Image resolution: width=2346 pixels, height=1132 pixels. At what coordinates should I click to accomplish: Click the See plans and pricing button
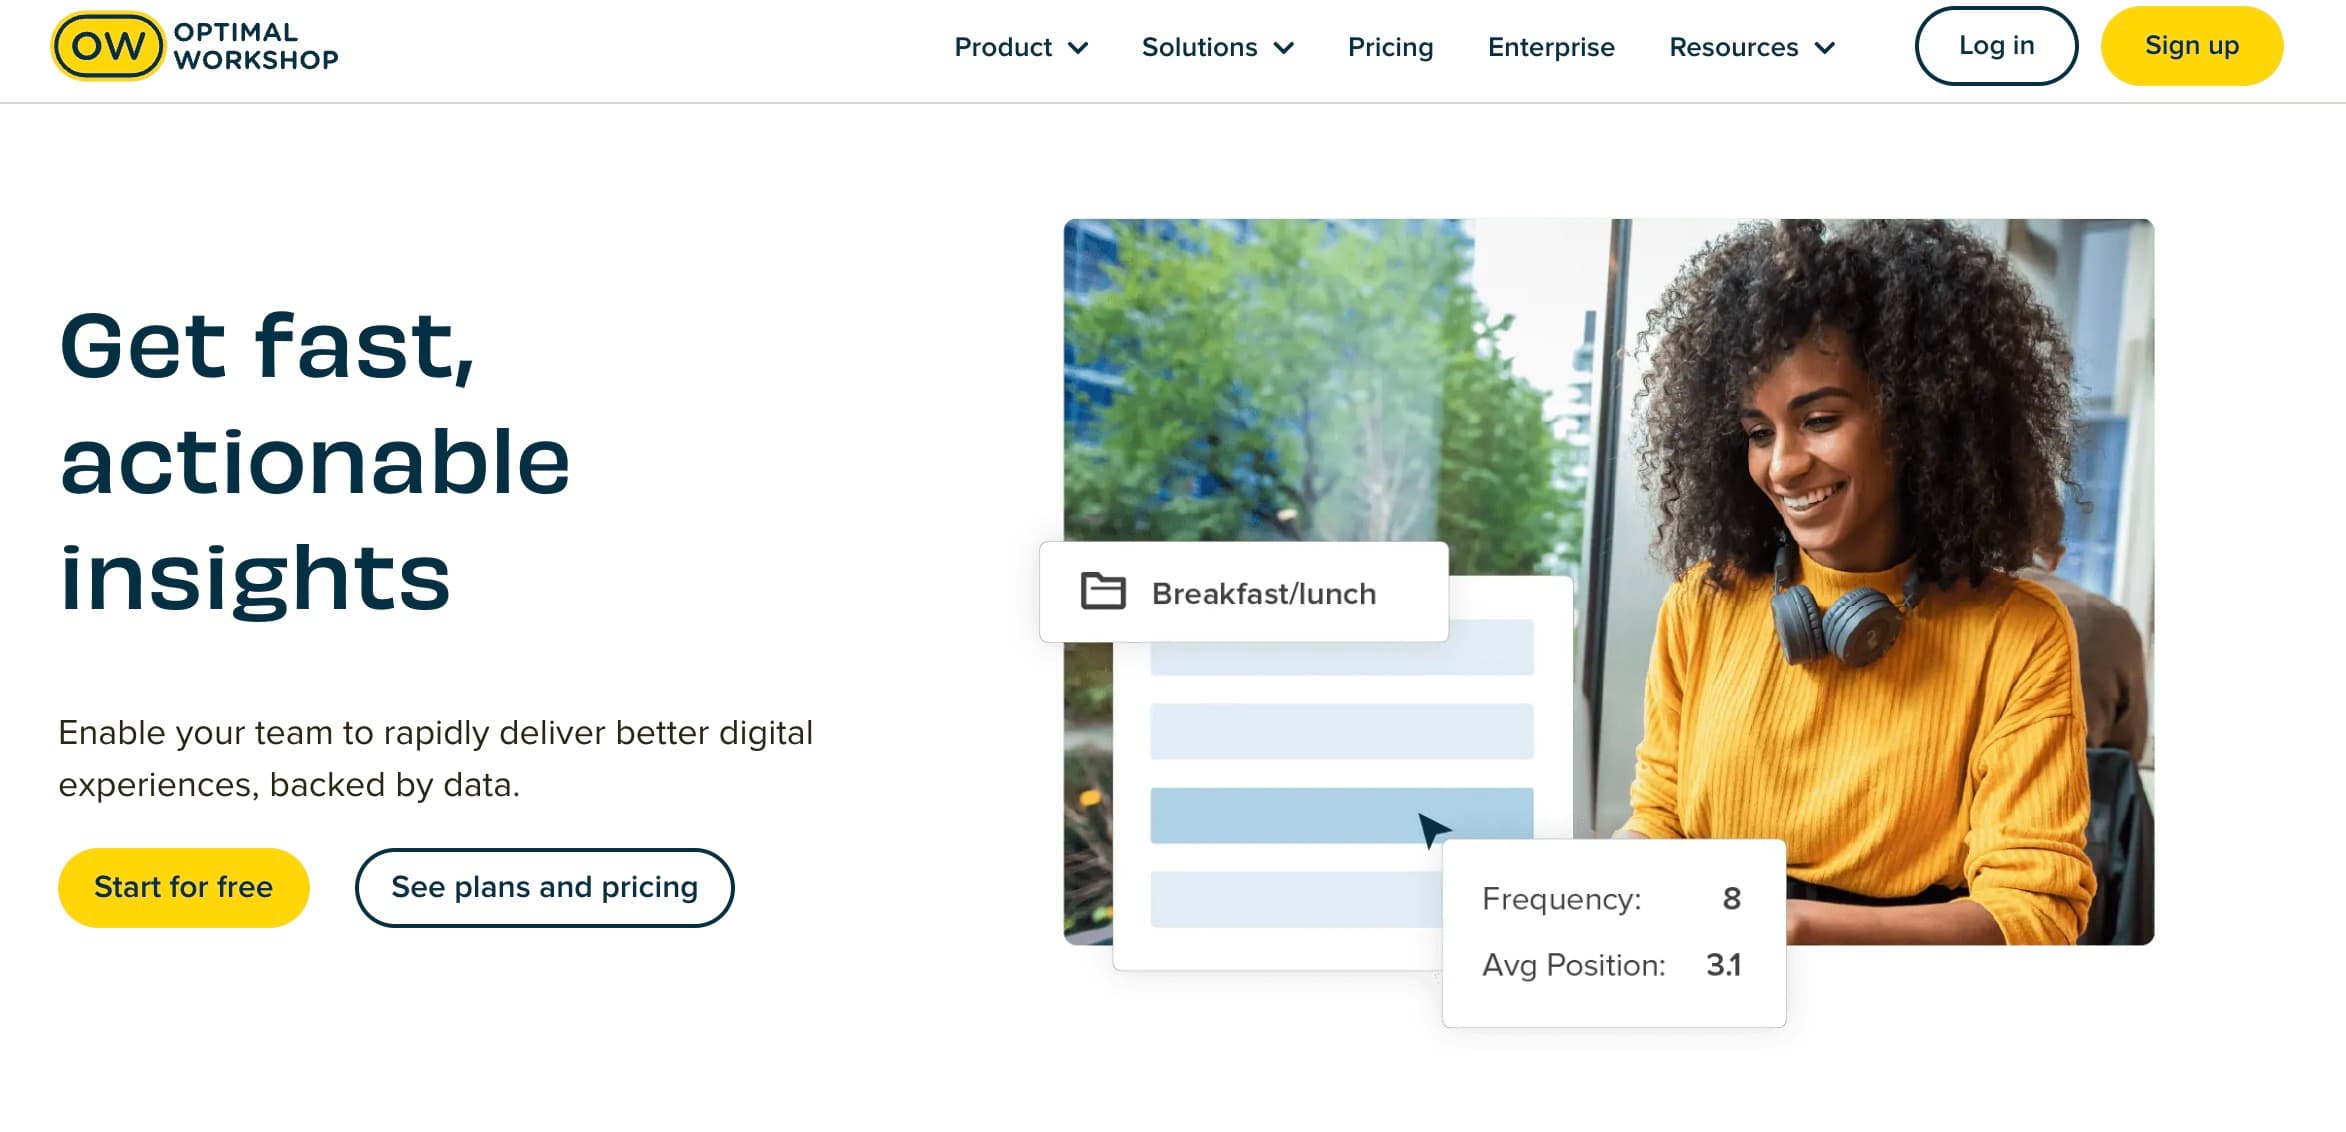click(543, 887)
